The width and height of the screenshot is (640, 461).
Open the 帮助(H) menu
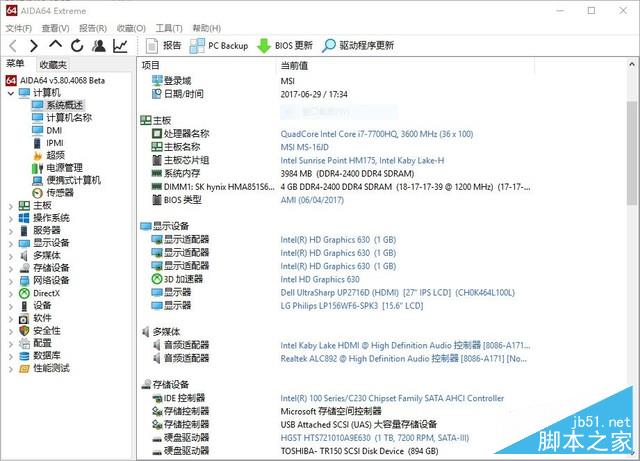207,28
